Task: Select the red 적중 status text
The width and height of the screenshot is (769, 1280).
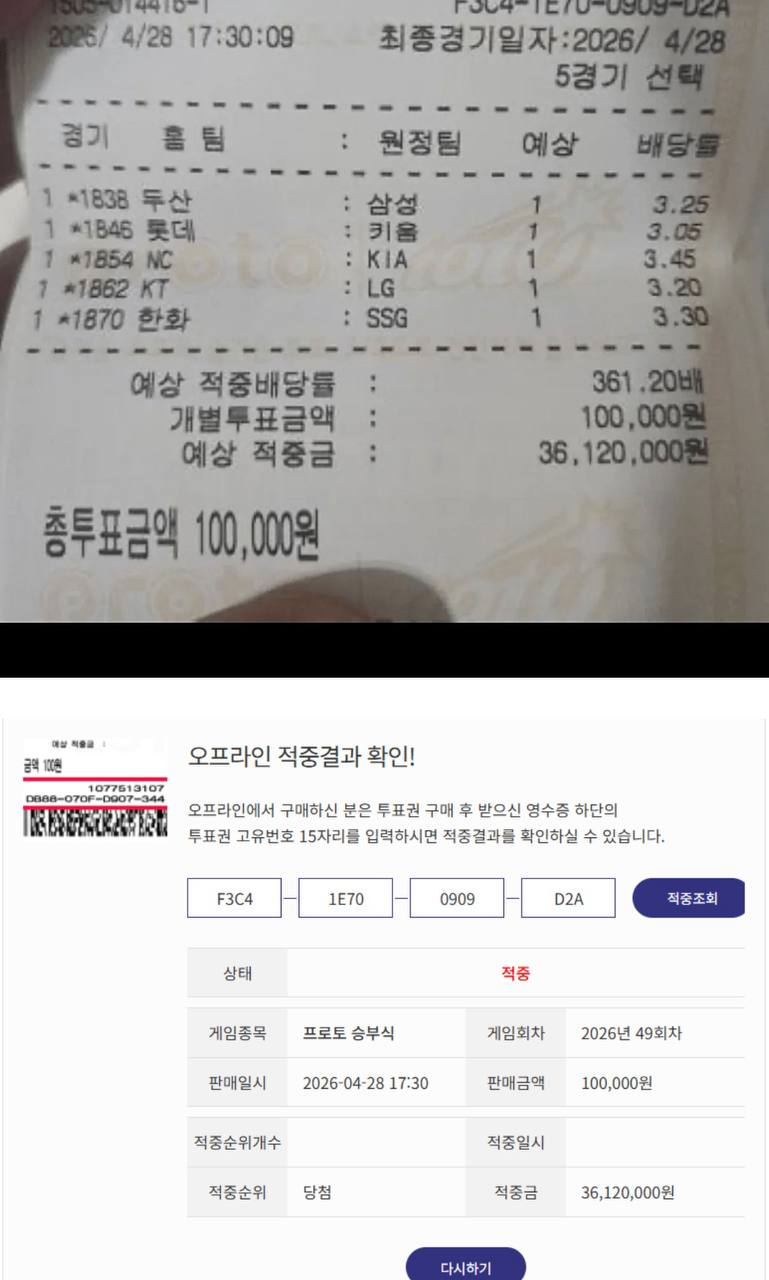Action: tap(515, 973)
